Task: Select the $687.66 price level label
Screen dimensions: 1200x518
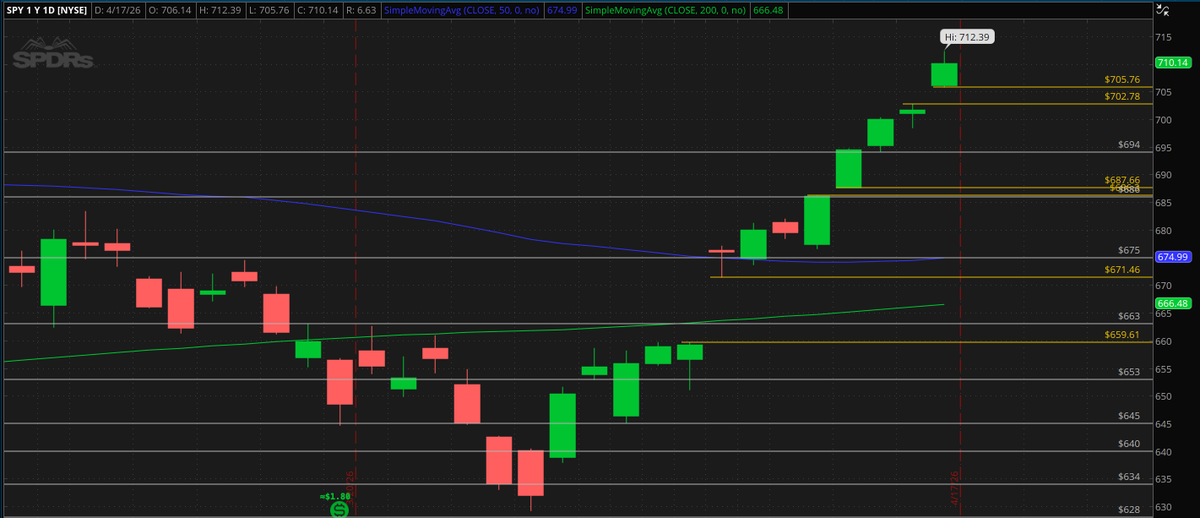Action: click(x=1122, y=180)
